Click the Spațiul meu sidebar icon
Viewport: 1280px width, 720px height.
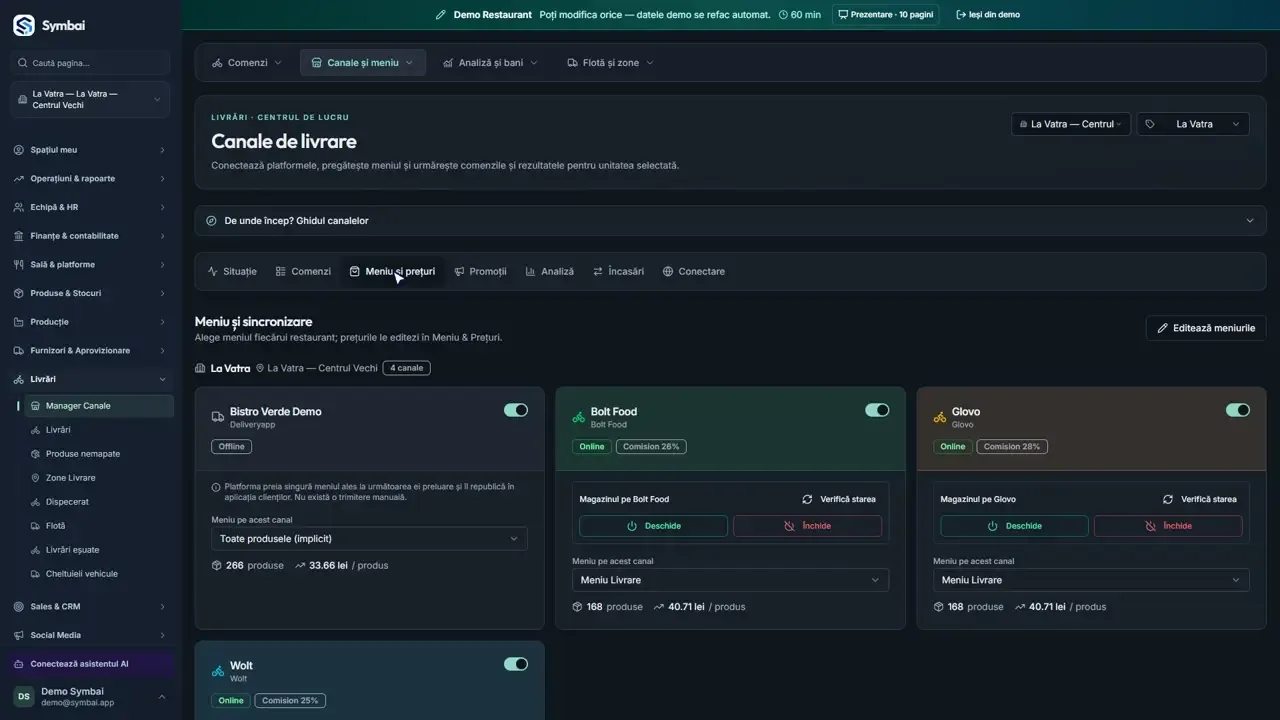point(19,150)
